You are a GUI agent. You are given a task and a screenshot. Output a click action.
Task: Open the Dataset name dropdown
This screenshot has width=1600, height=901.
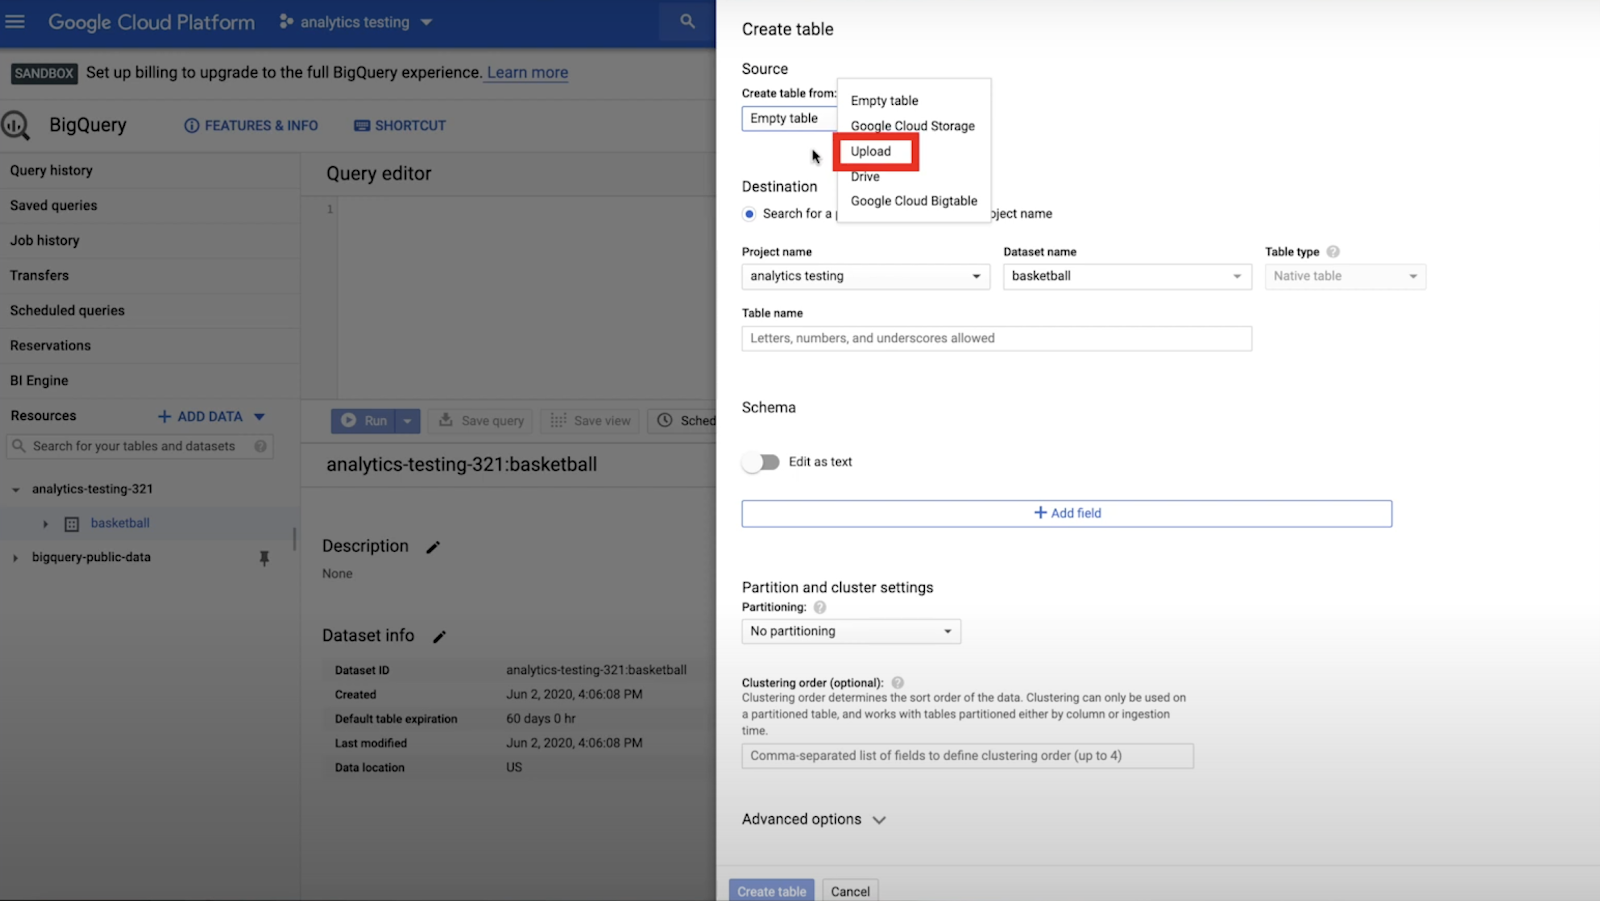click(1127, 276)
